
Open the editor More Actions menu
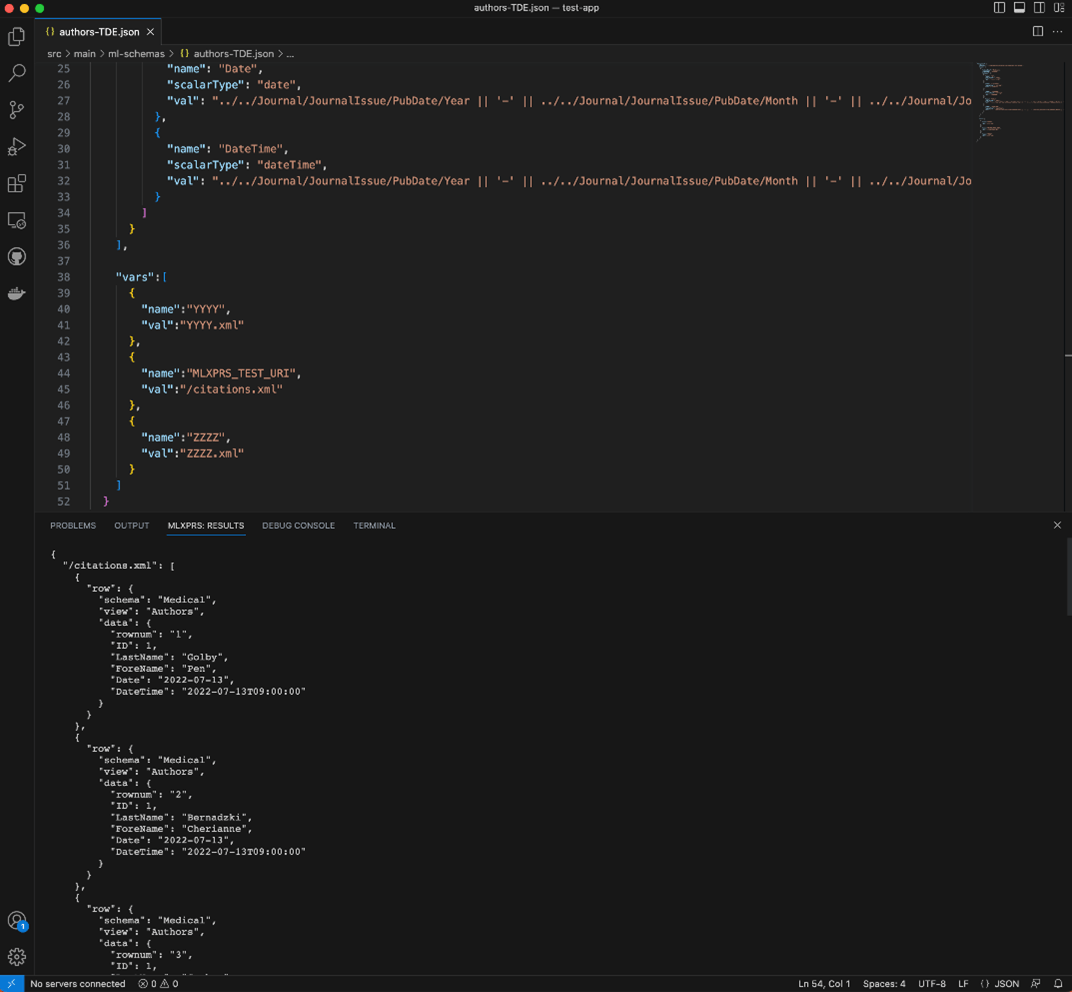click(1058, 32)
